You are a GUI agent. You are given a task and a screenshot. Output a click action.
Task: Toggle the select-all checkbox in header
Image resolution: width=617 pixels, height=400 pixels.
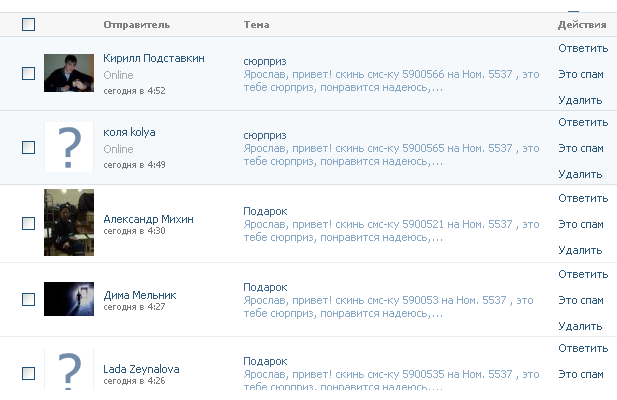click(x=28, y=24)
